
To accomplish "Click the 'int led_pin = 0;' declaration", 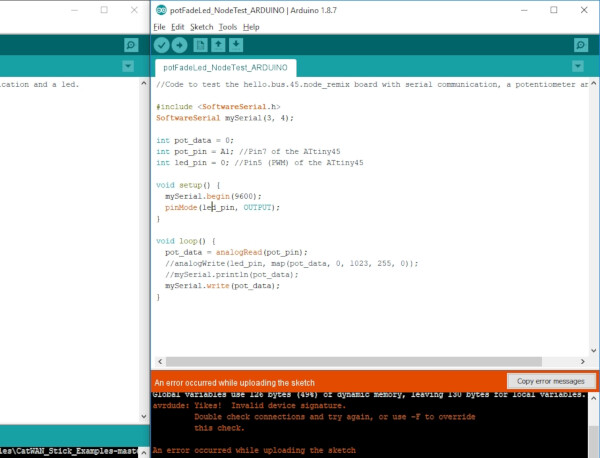I will [192, 163].
